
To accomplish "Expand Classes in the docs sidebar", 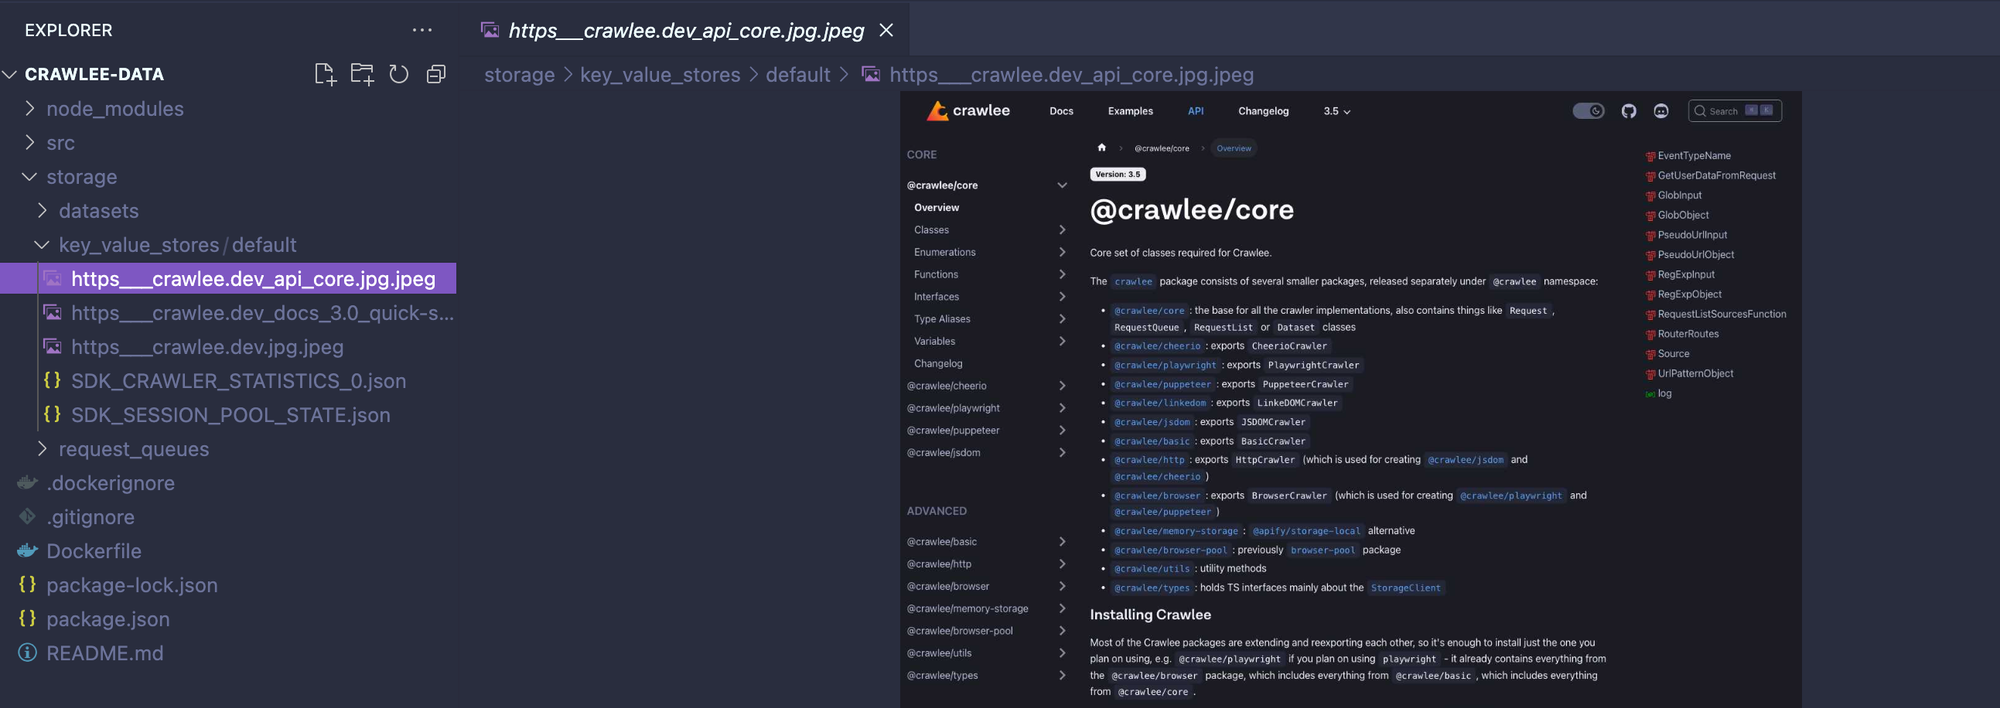I will tap(1062, 230).
